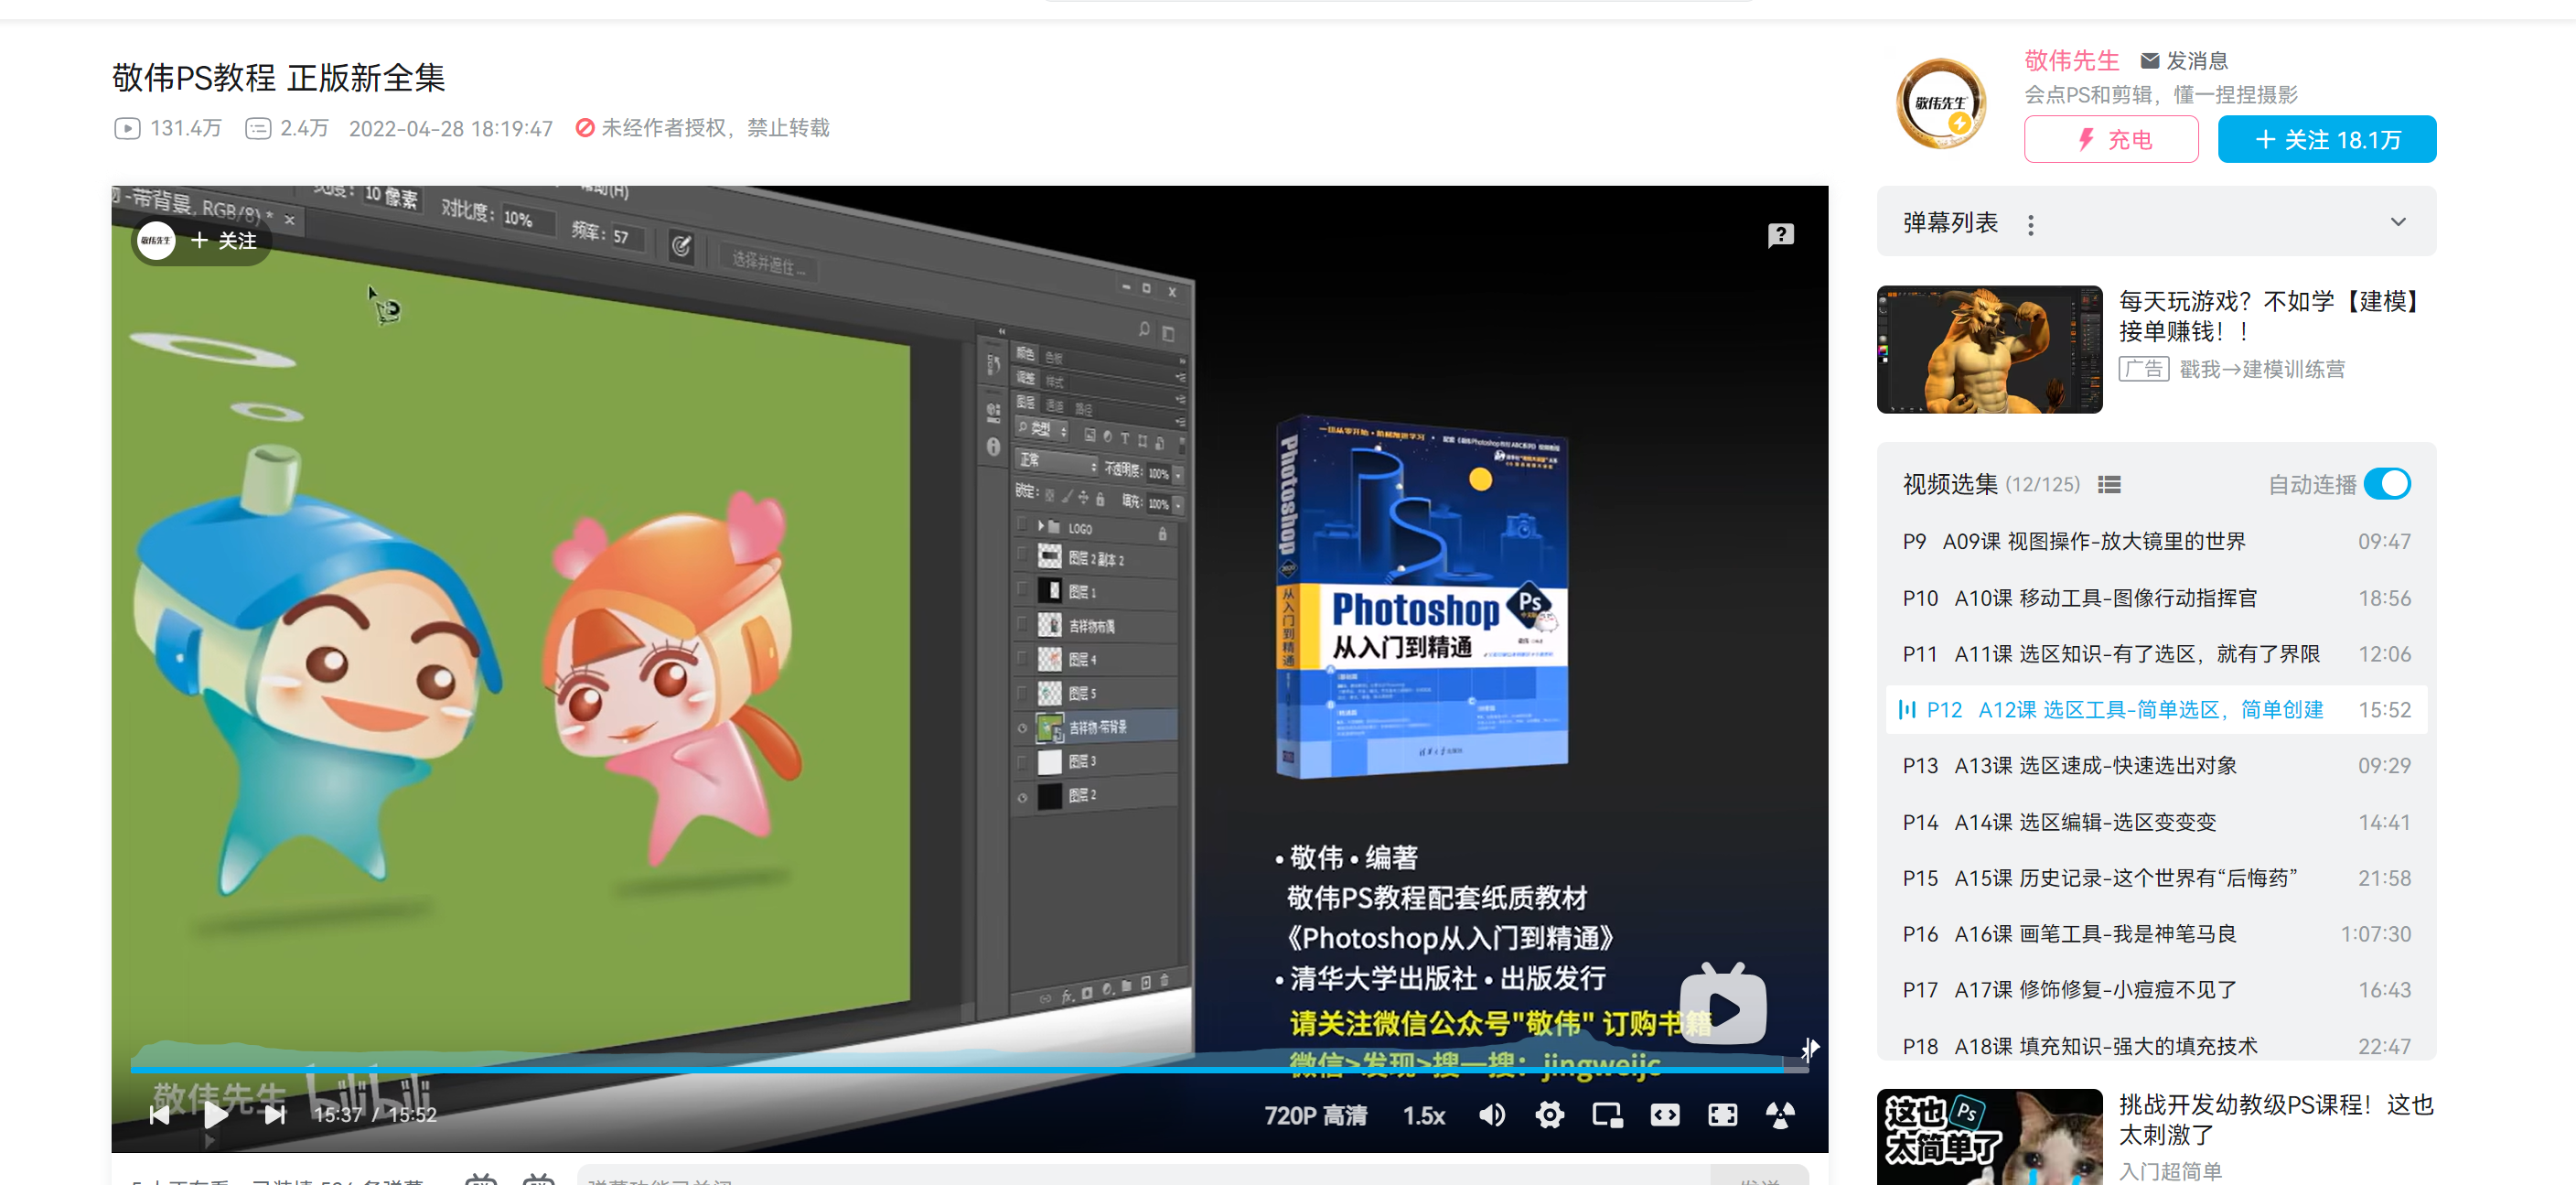Open P15 A15课 历史记录 episode

click(x=2156, y=878)
